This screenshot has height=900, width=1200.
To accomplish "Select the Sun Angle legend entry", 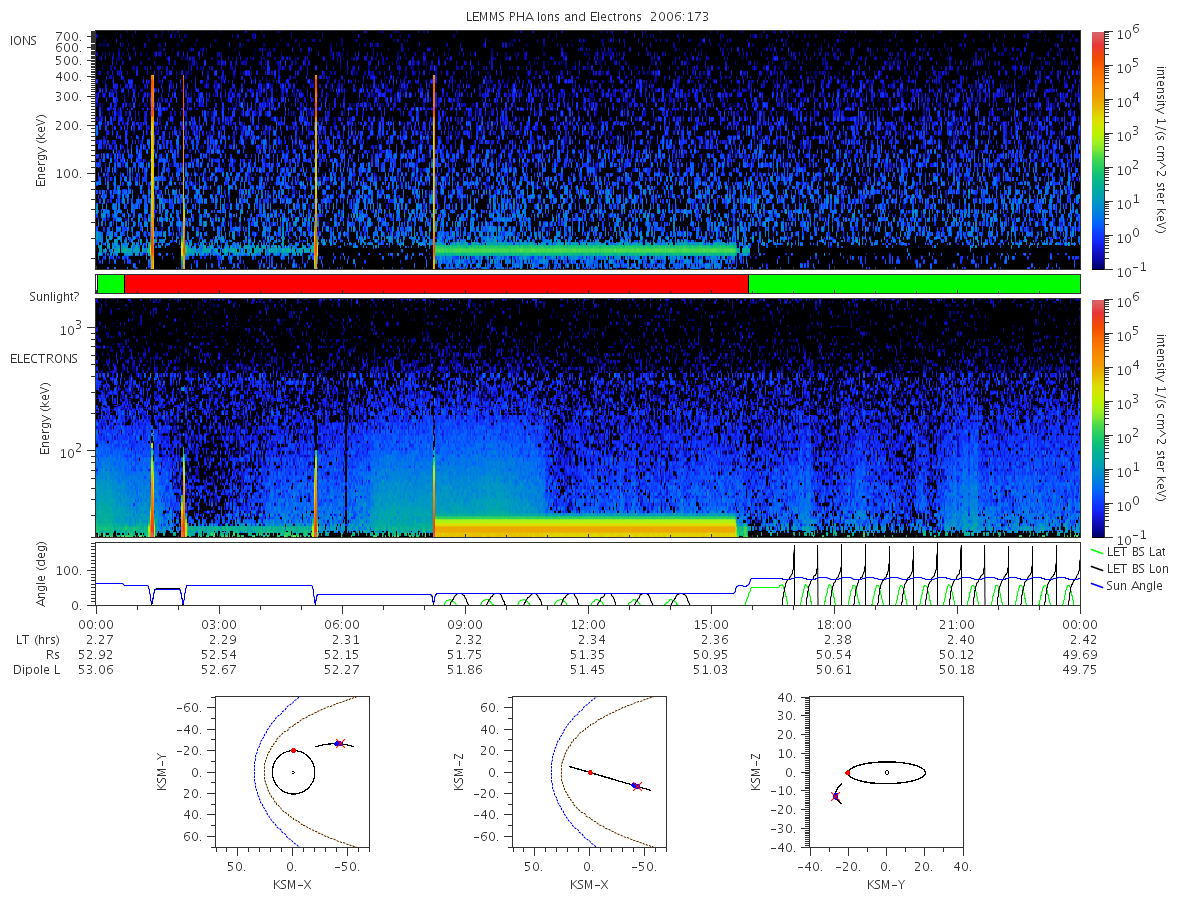I will pyautogui.click(x=1127, y=585).
